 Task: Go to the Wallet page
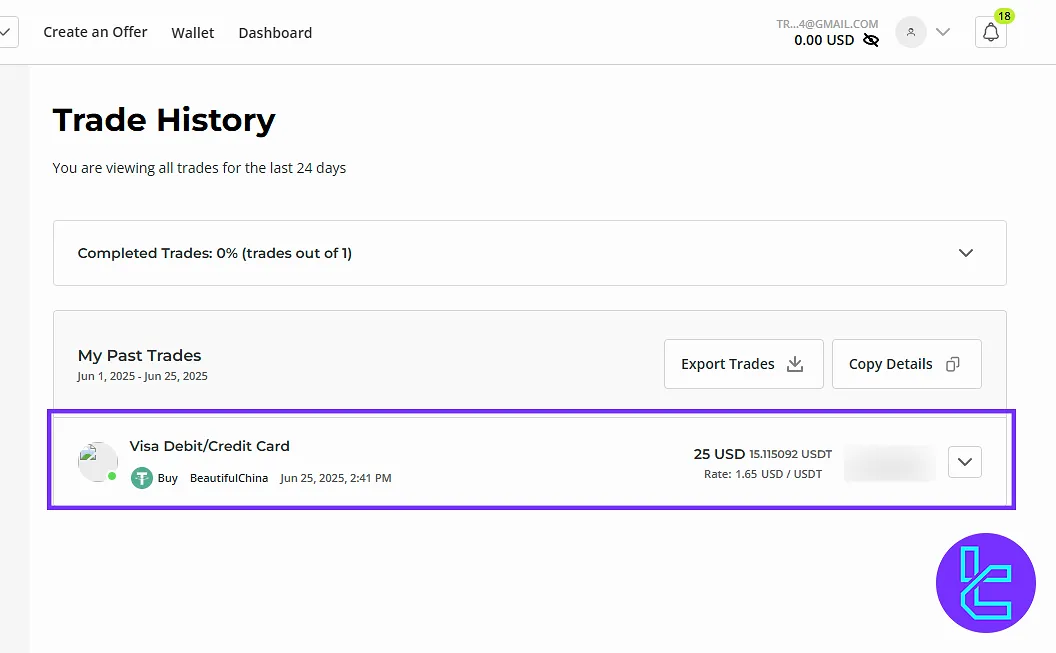[x=193, y=33]
